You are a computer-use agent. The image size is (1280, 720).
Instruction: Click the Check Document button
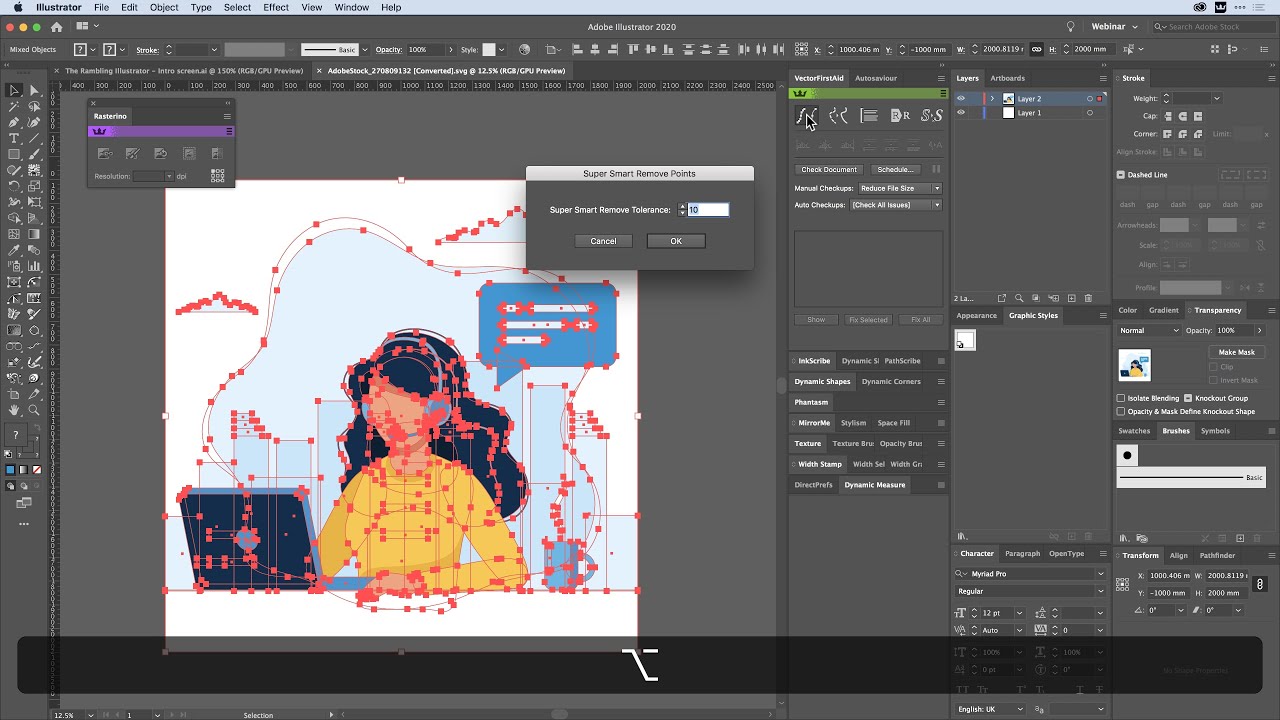pyautogui.click(x=829, y=169)
